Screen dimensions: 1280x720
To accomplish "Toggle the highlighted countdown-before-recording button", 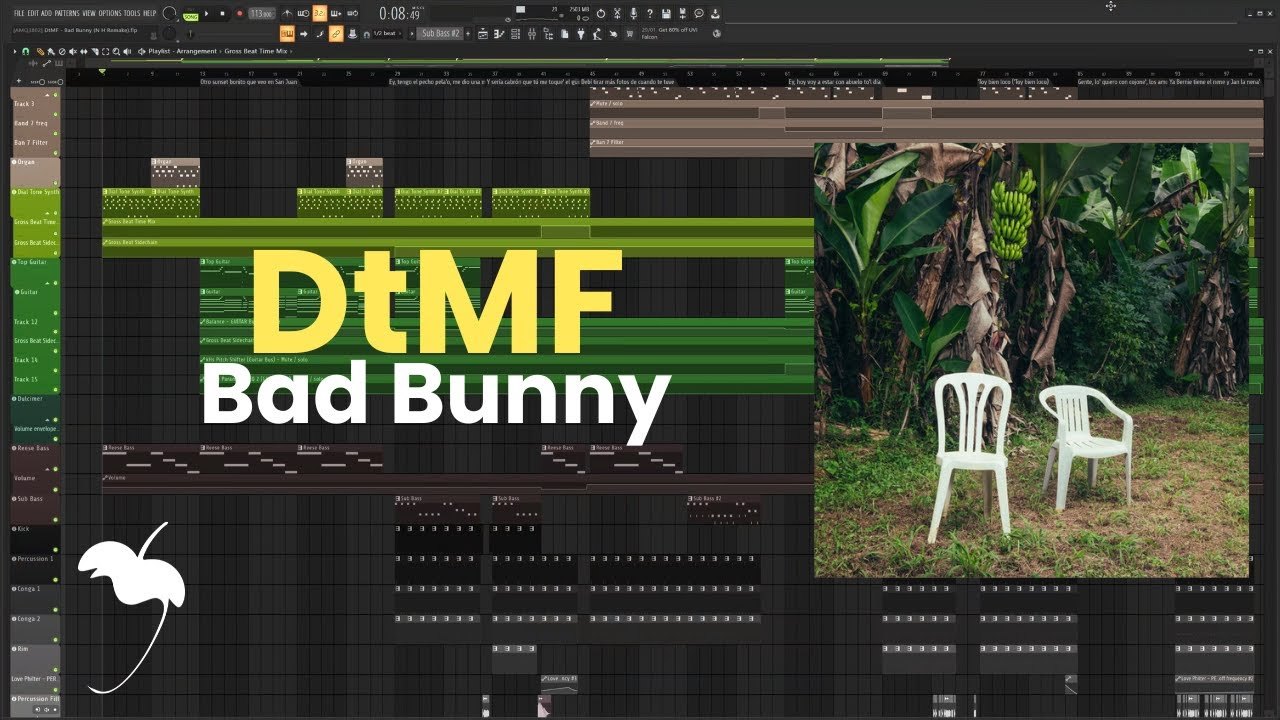I will 319,14.
